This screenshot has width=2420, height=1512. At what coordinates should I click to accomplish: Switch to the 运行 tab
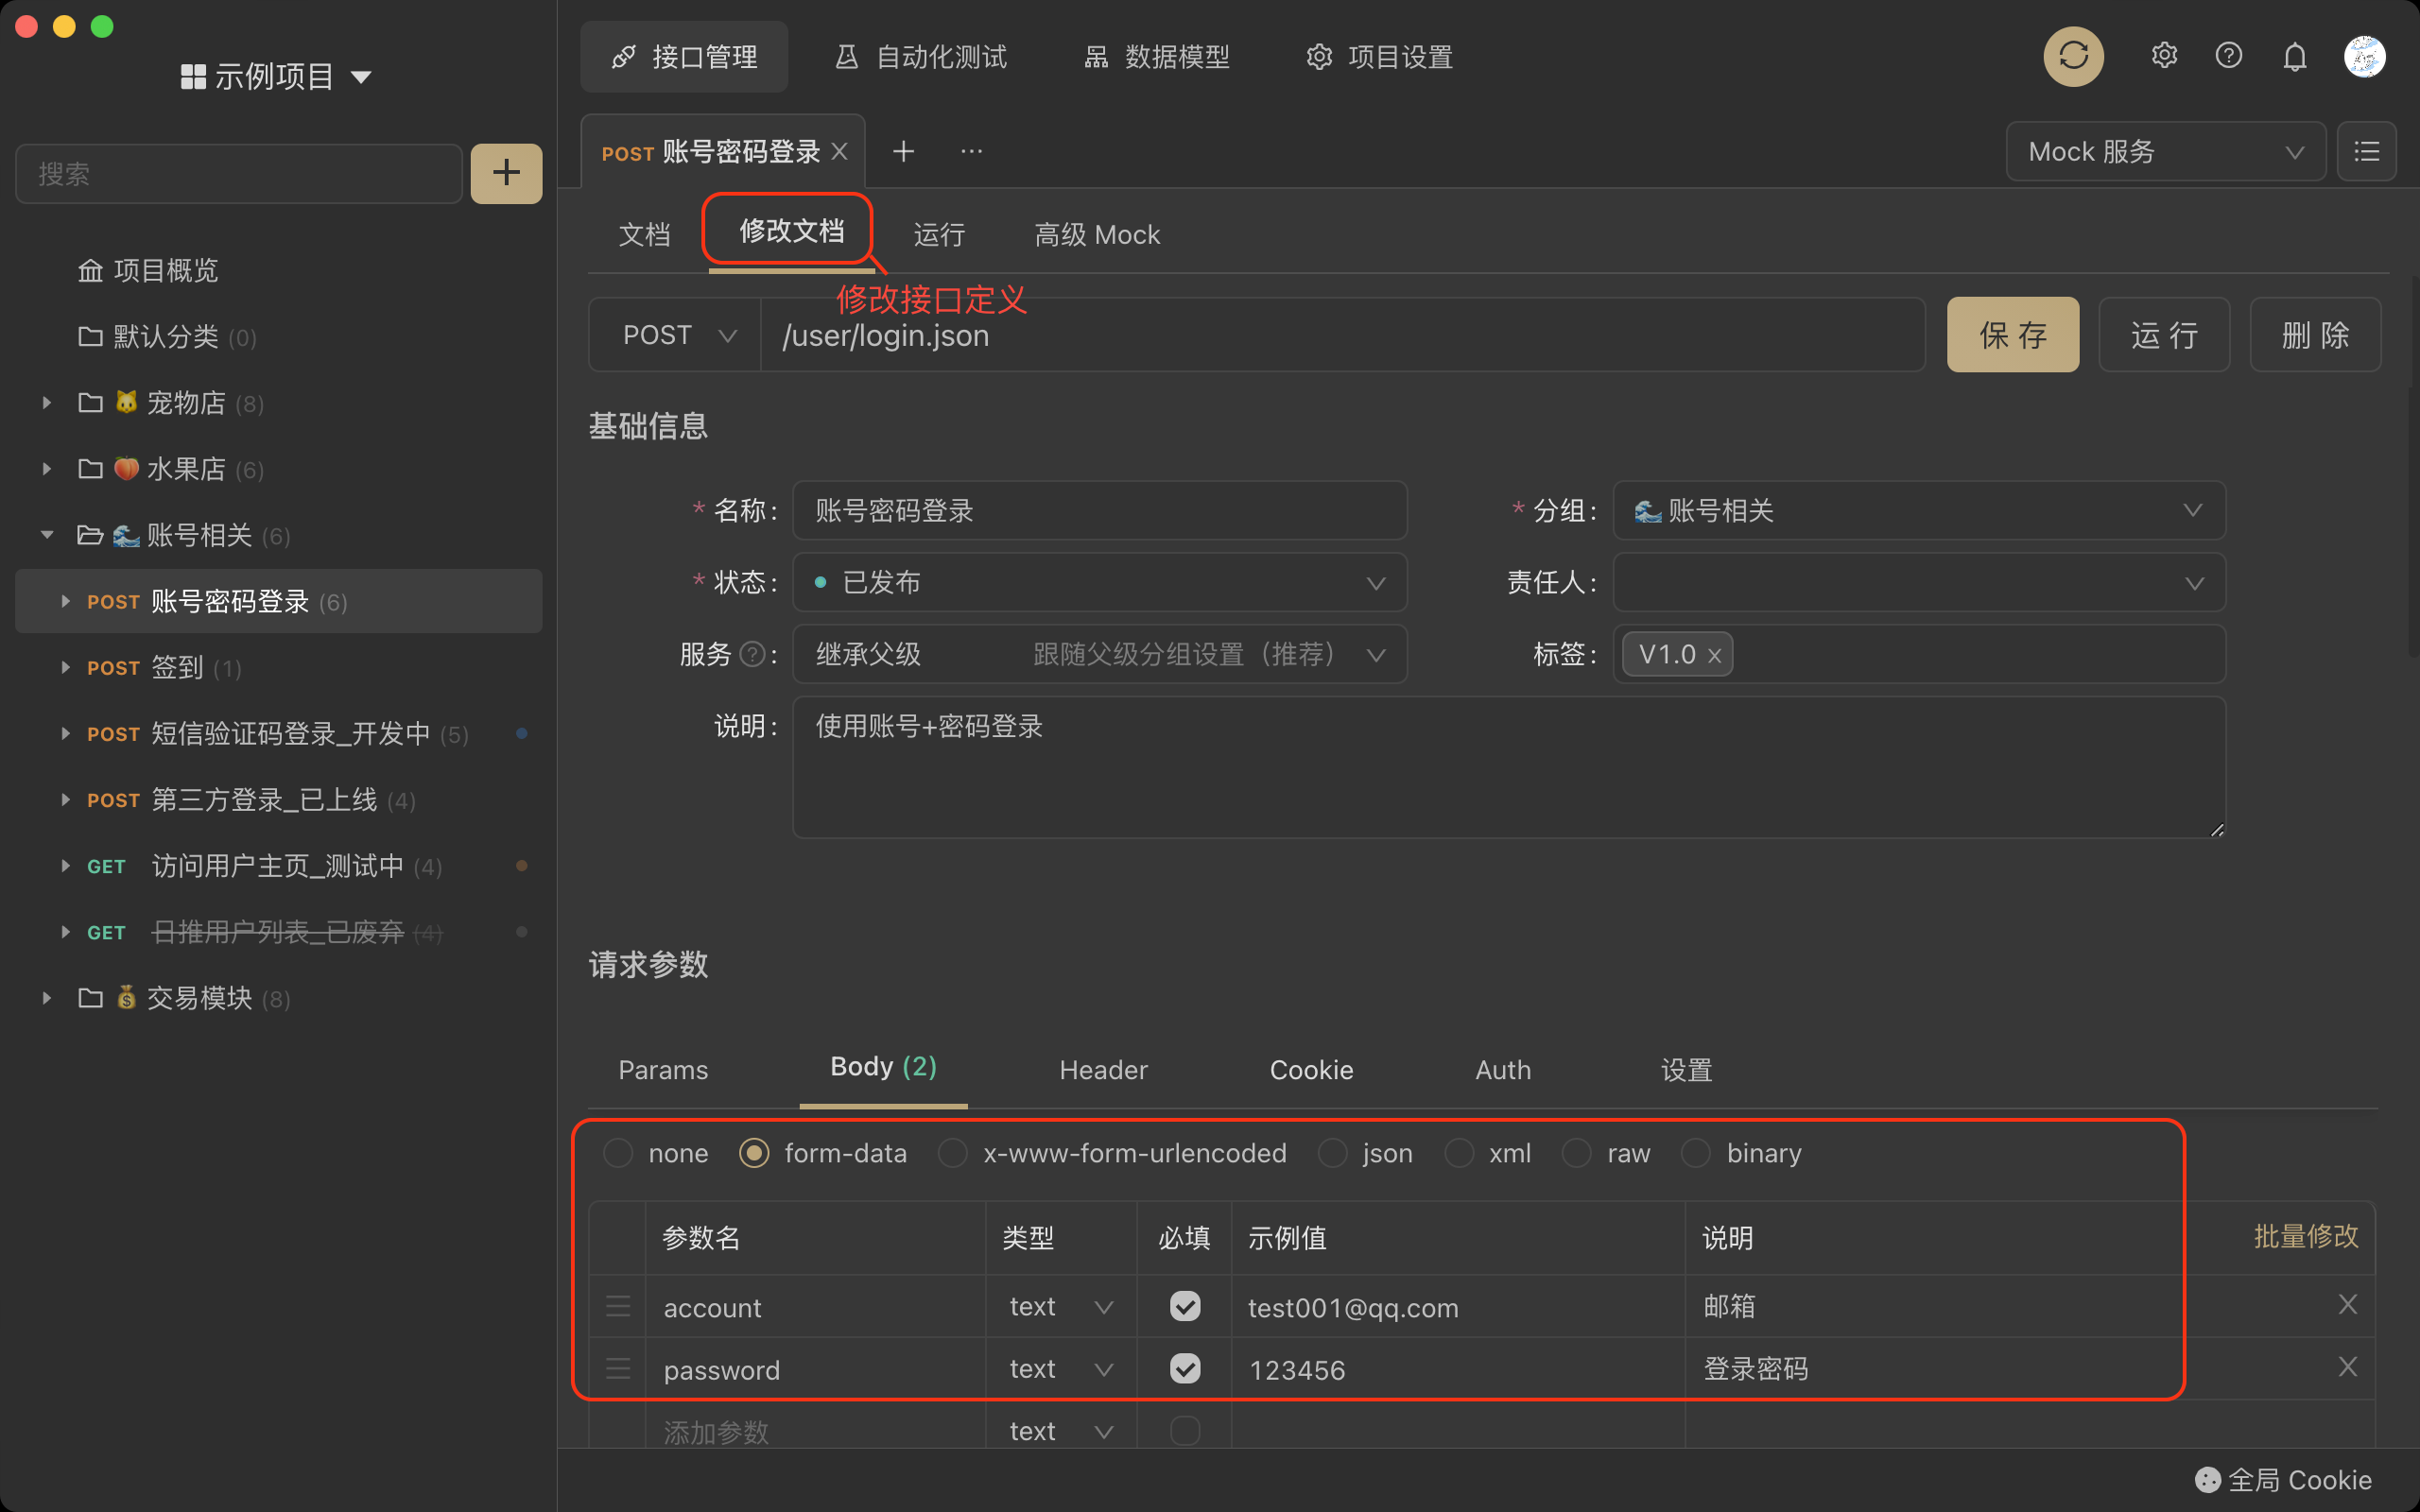coord(938,234)
